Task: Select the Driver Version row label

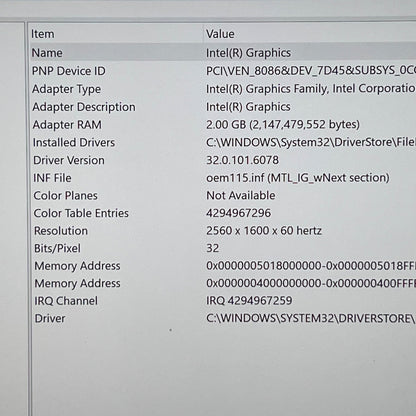Action: click(69, 160)
